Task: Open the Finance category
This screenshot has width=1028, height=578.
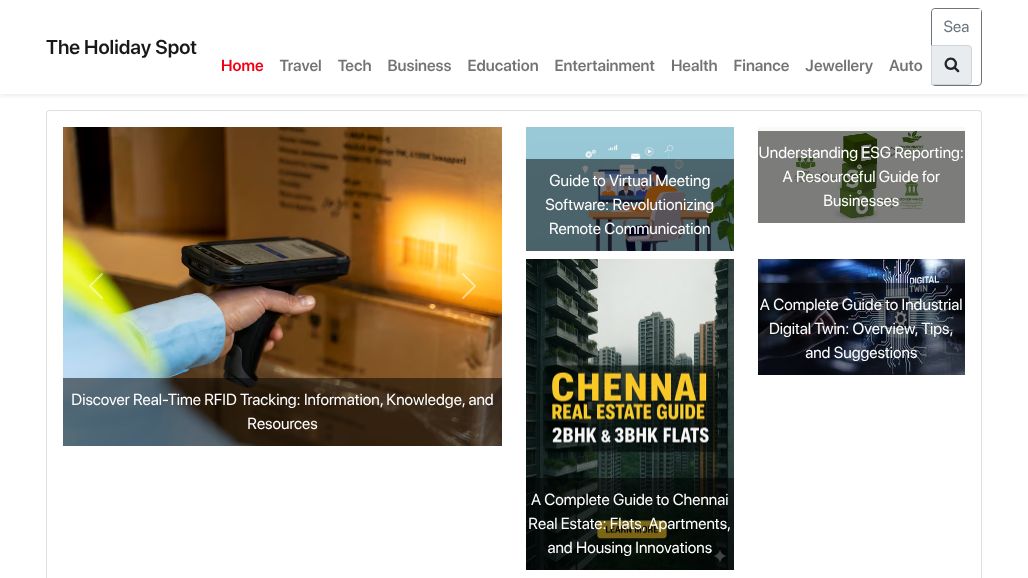Action: 761,66
